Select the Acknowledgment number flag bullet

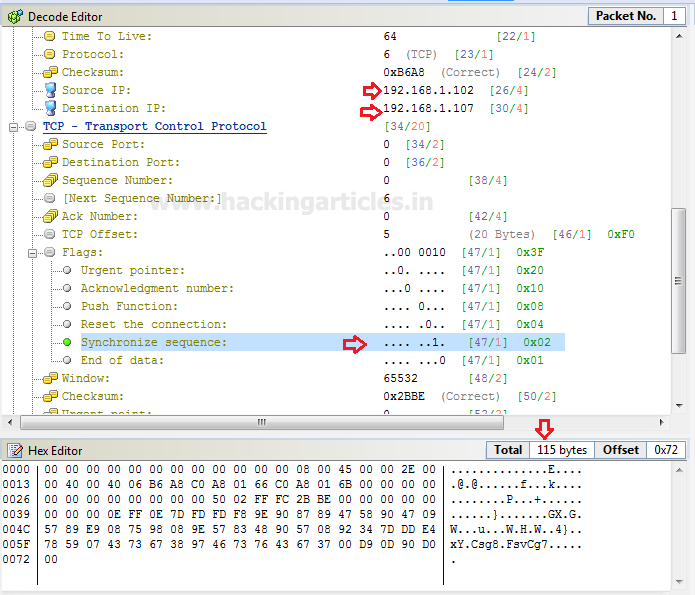[x=67, y=288]
